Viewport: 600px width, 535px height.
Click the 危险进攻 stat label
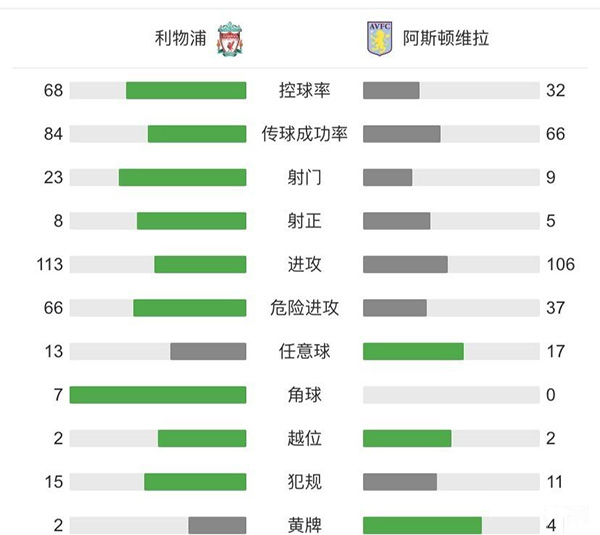304,308
